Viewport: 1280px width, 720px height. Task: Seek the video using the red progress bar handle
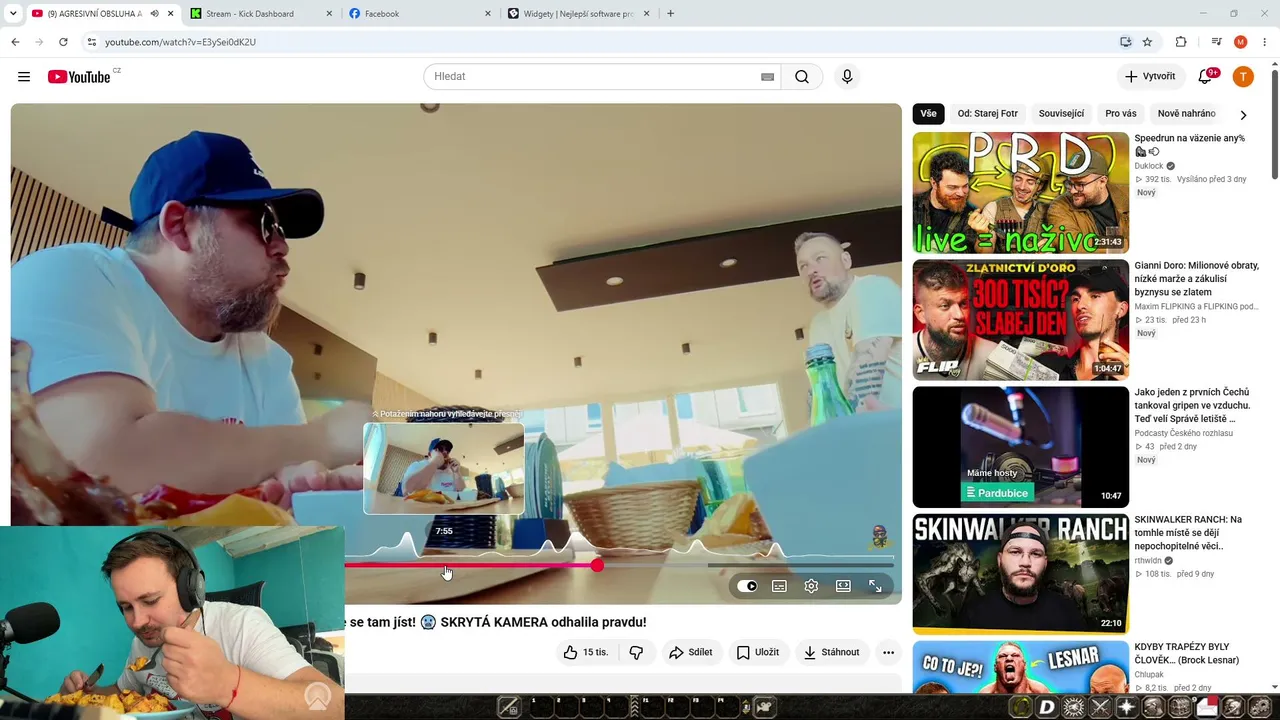(x=597, y=565)
